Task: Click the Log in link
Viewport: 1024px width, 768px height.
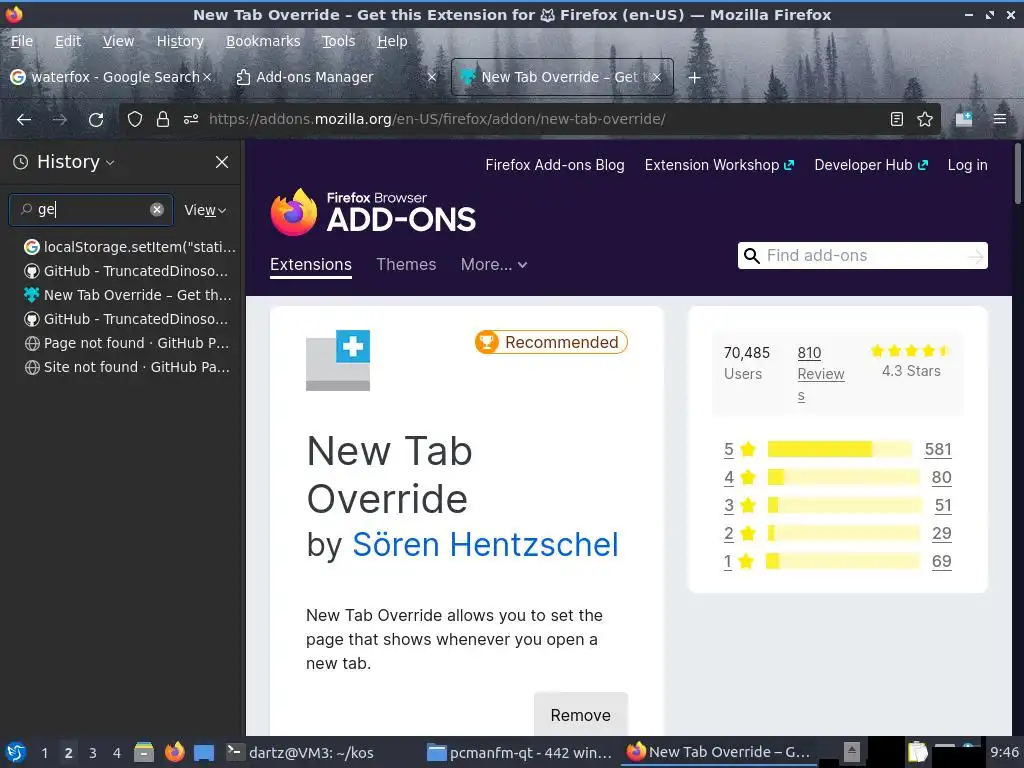Action: coord(967,165)
